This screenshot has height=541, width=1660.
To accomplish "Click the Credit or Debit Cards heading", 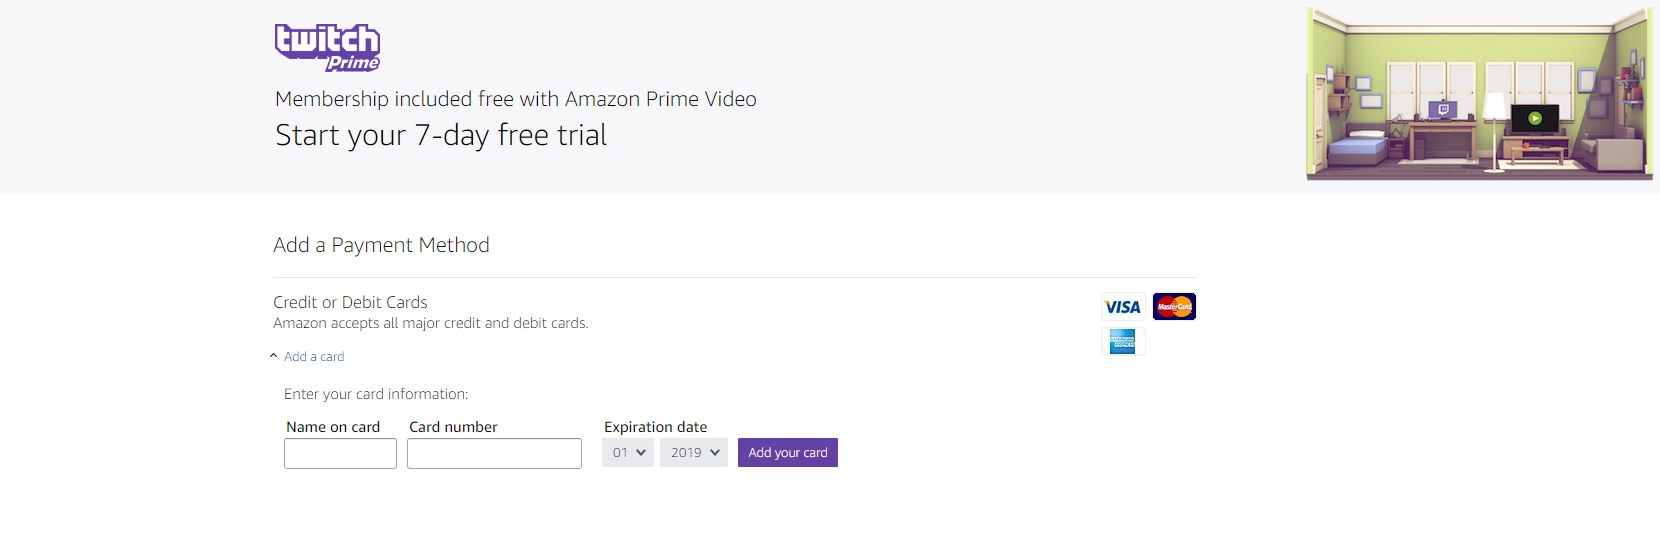I will 350,302.
